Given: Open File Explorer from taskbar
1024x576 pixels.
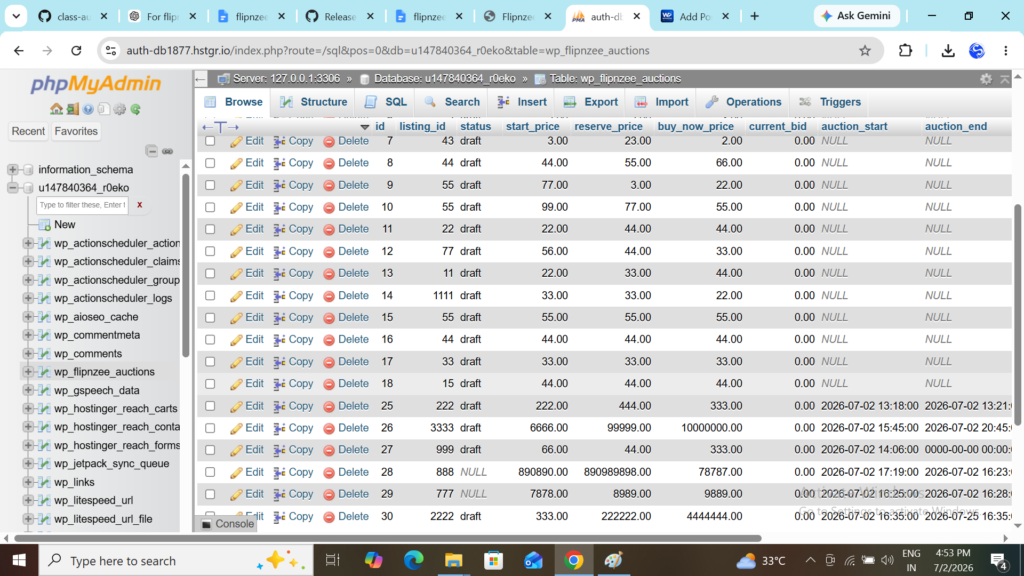Looking at the screenshot, I should pos(453,560).
